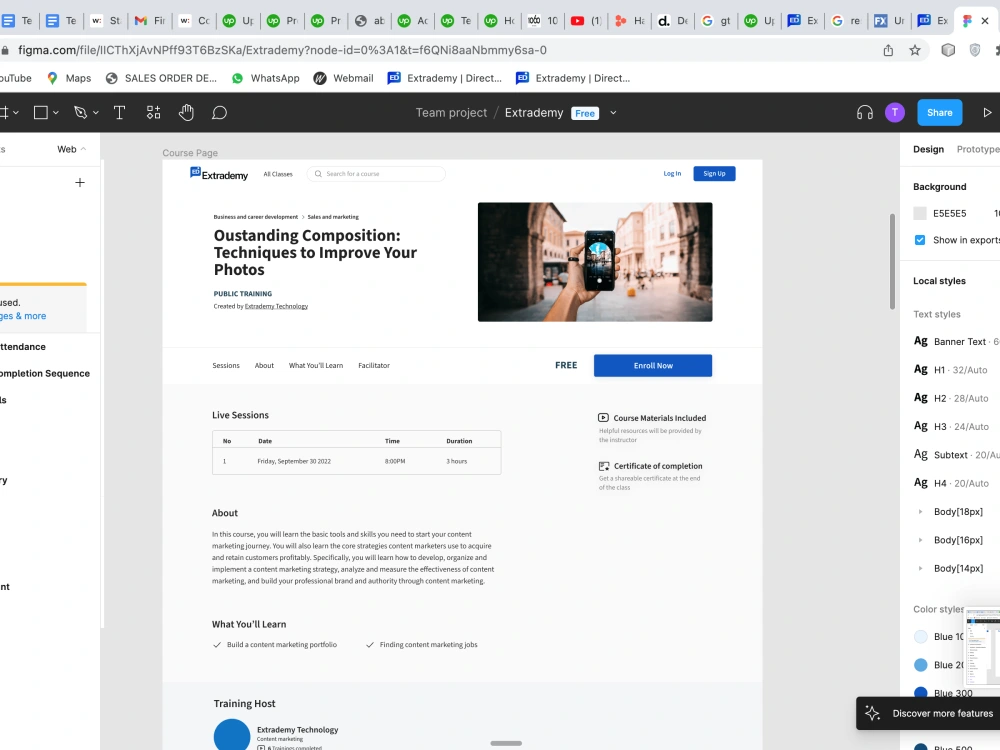Click the Free plan badge

click(585, 113)
